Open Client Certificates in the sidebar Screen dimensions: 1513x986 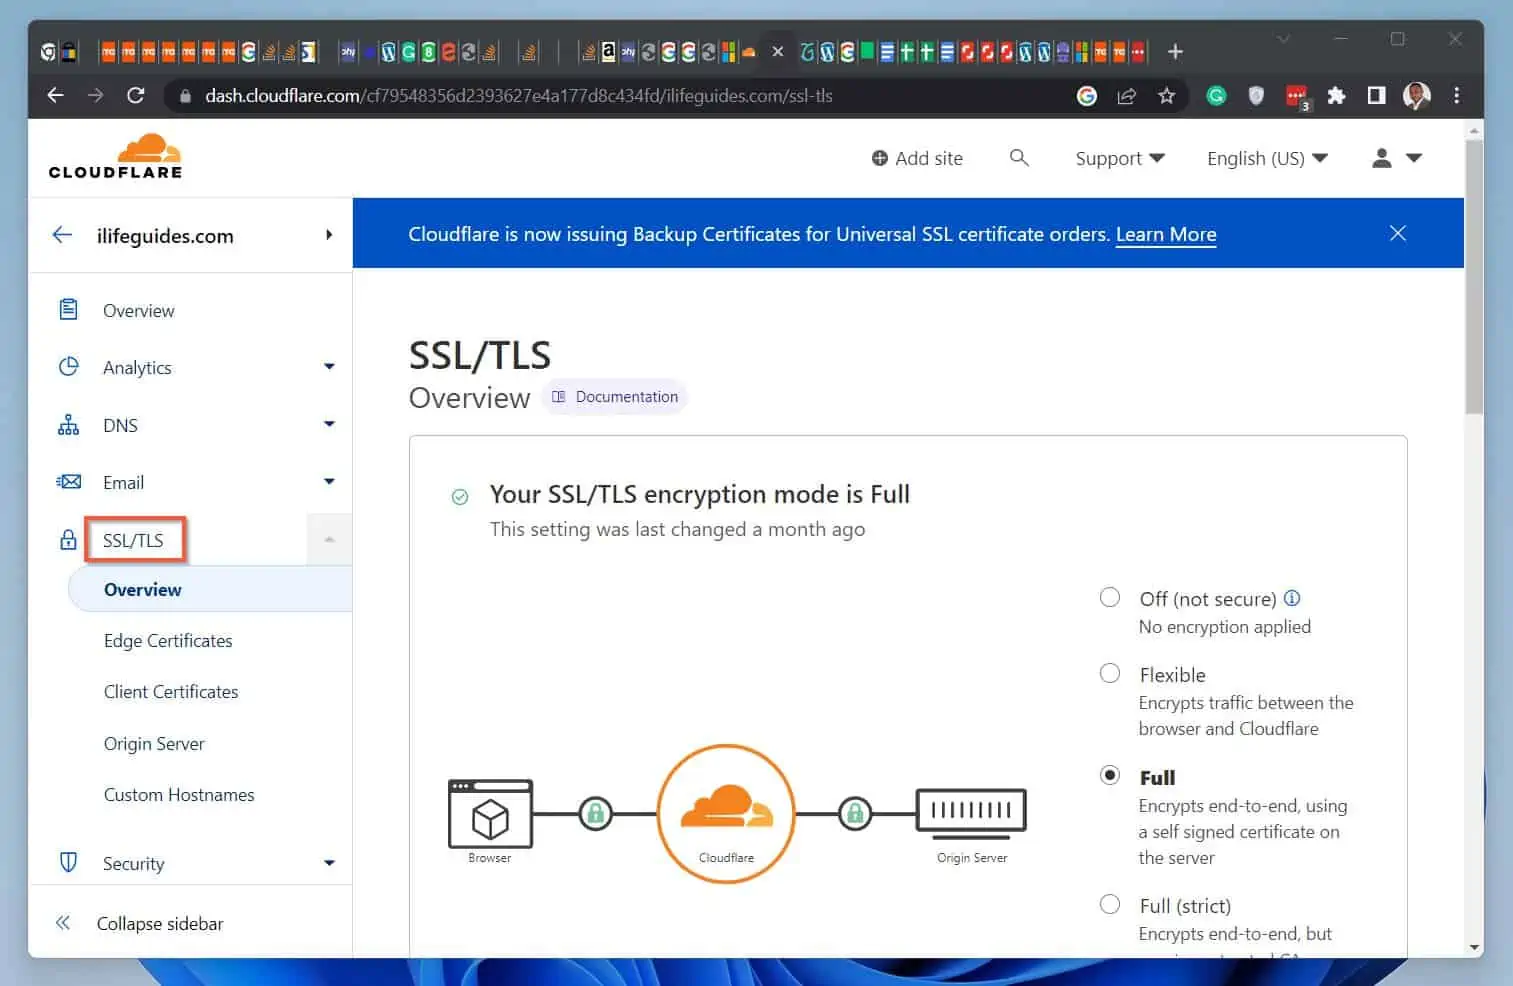[x=171, y=692]
